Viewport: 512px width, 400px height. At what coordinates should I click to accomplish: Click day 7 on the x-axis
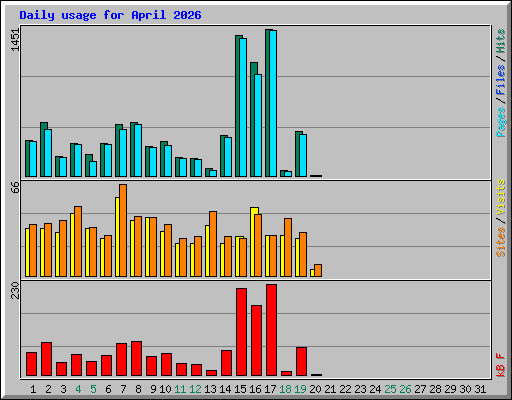tap(123, 389)
